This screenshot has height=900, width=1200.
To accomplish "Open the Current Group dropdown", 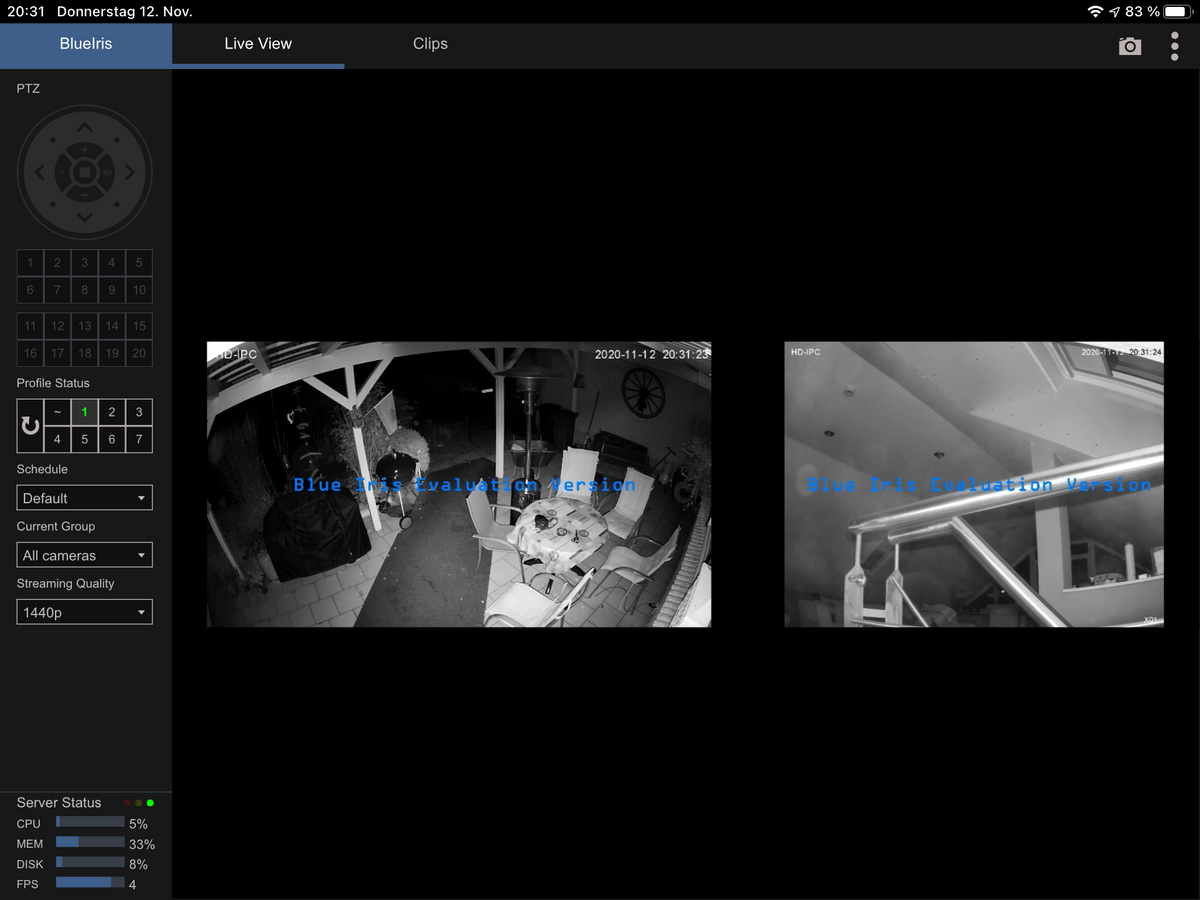I will click(85, 555).
